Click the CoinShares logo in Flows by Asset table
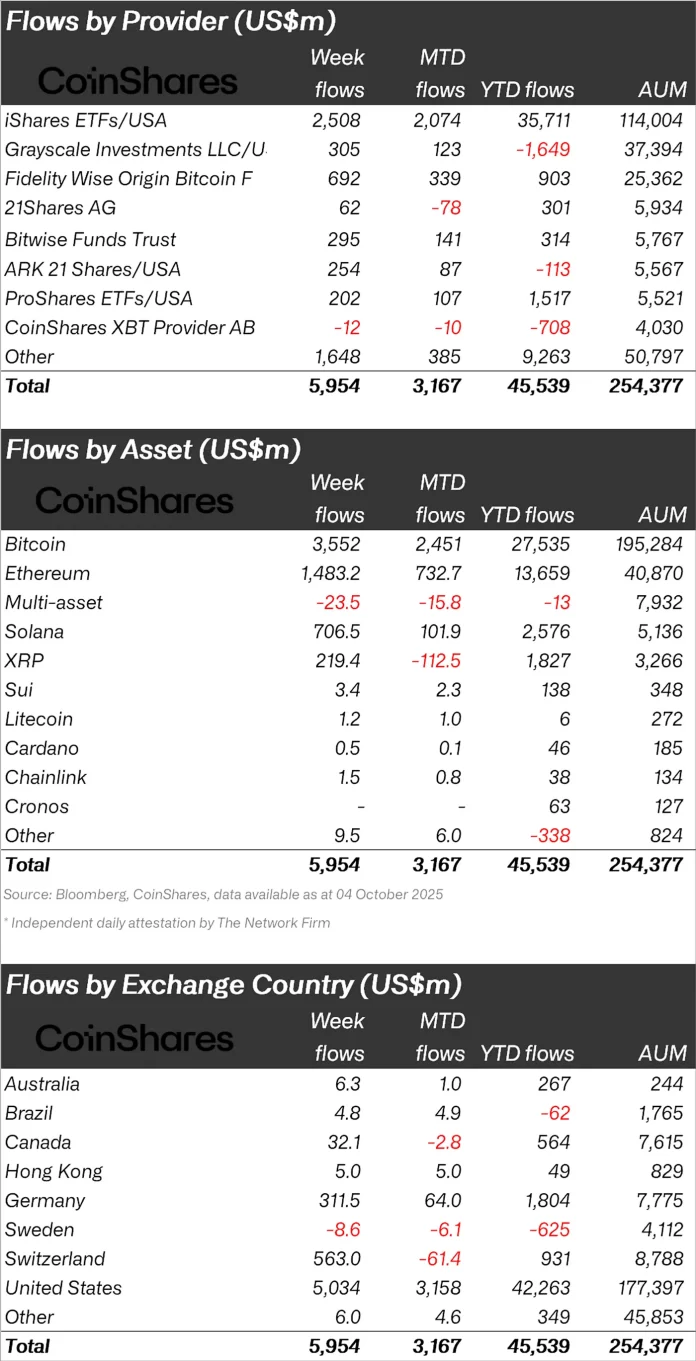Viewport: 696px width, 1361px height. 134,500
